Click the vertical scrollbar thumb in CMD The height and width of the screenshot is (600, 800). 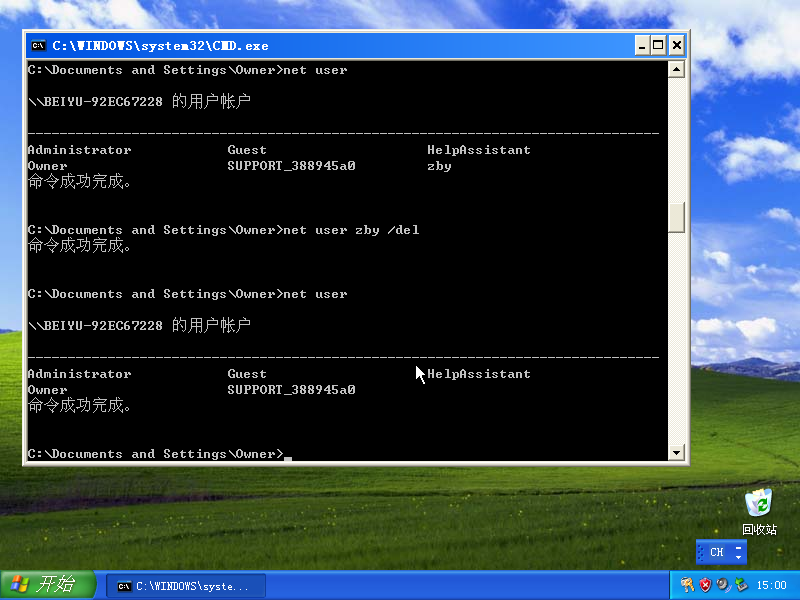676,217
